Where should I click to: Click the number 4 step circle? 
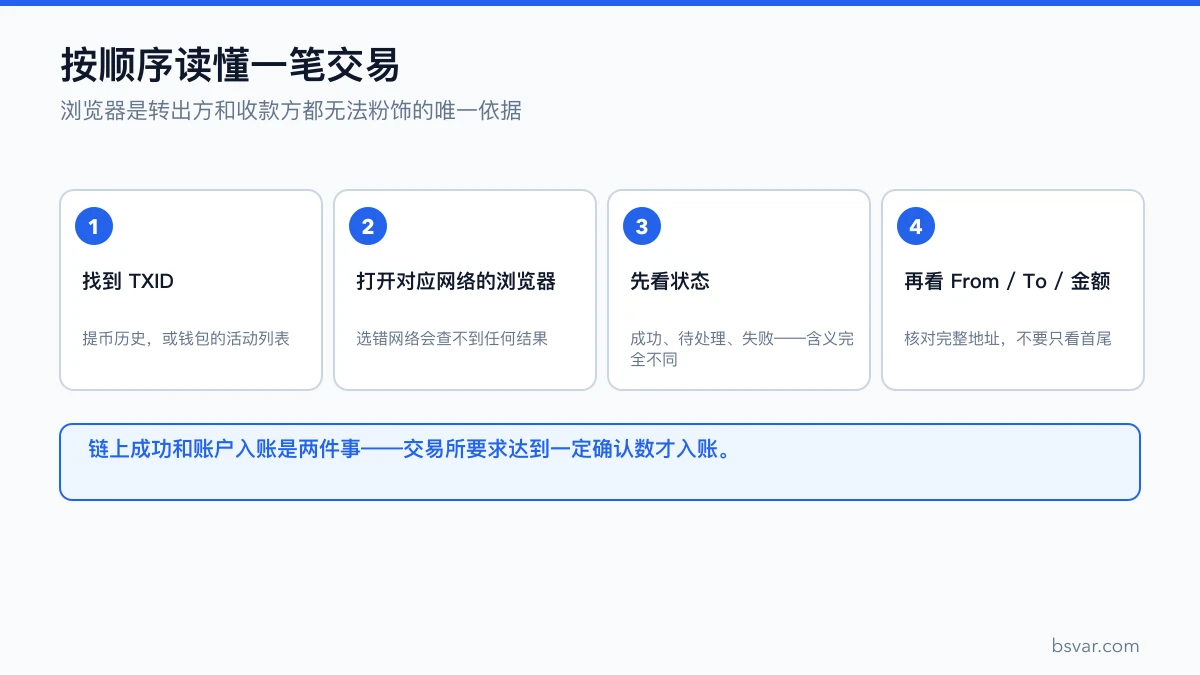click(916, 227)
